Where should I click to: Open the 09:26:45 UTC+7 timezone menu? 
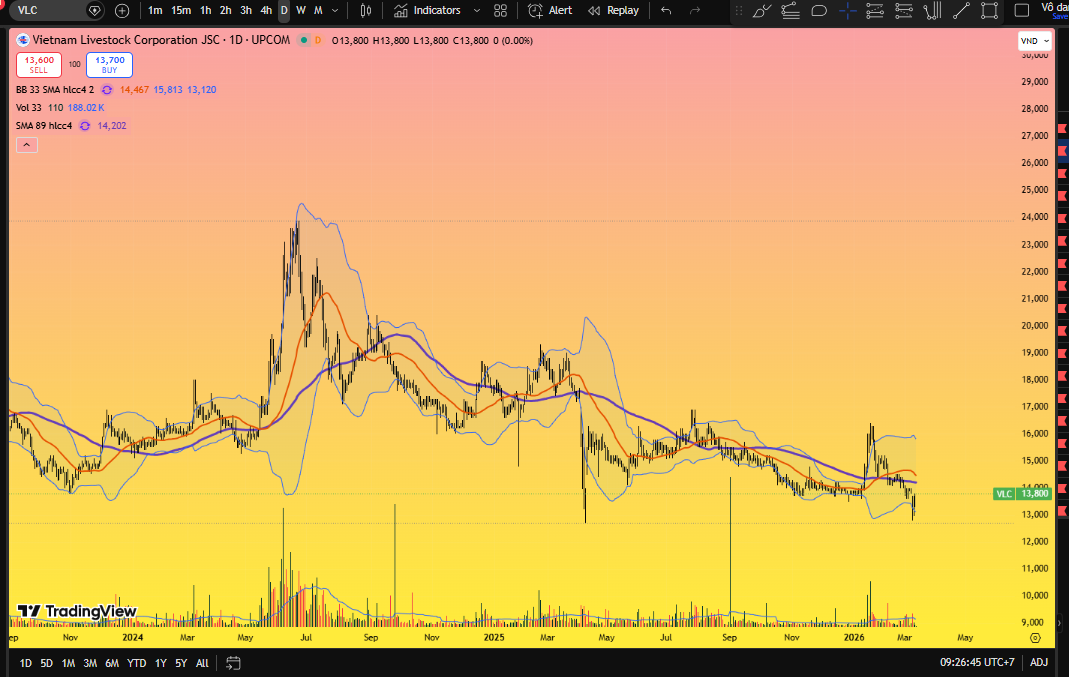coord(977,662)
